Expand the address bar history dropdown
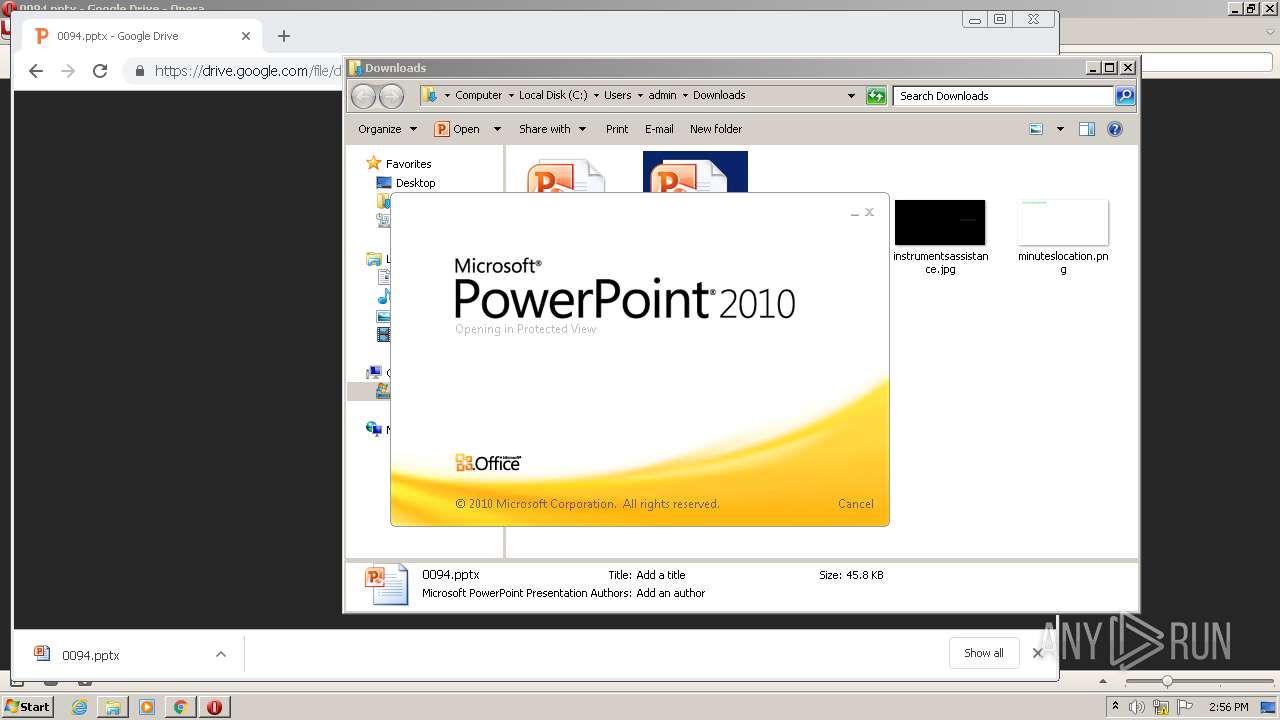This screenshot has height=720, width=1280. coord(851,96)
